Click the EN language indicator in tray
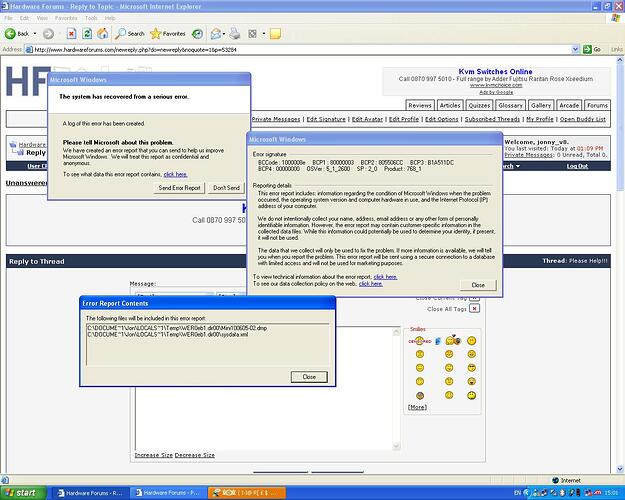This screenshot has width=625, height=500. 517,493
